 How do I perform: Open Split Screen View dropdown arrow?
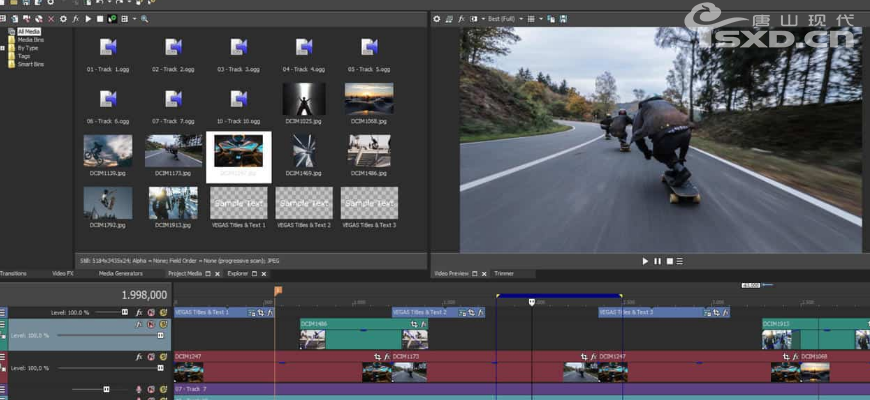pos(483,19)
